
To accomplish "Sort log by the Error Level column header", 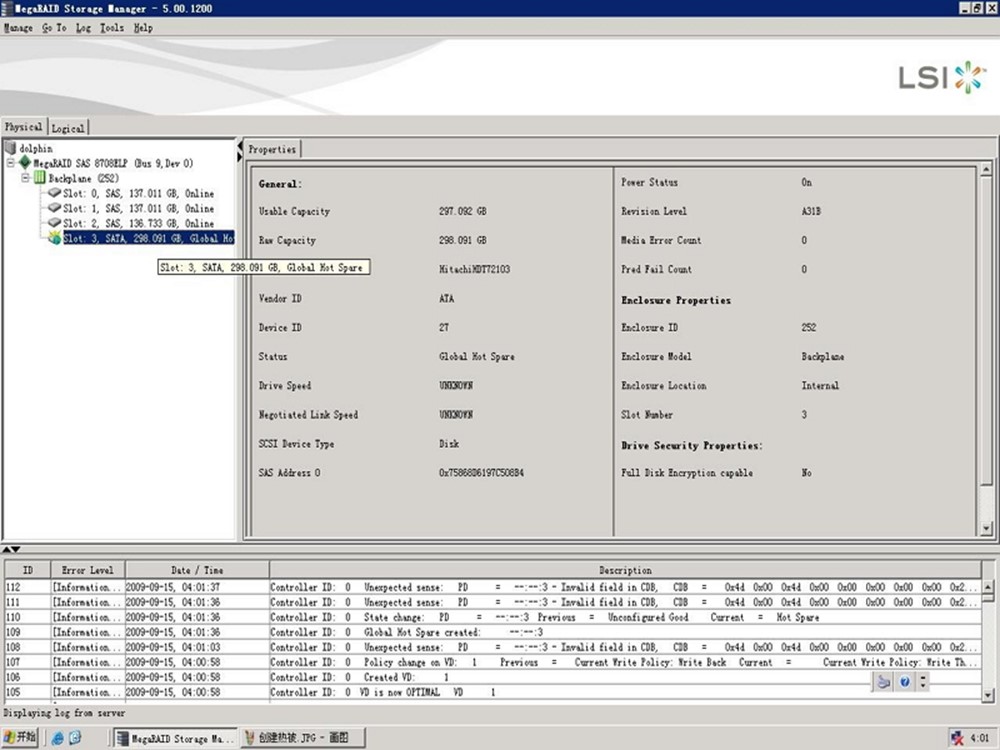I will pos(88,570).
